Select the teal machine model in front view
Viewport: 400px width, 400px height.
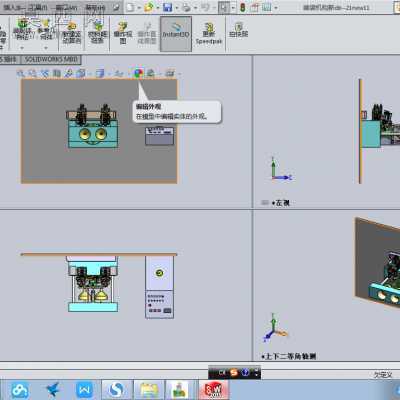pyautogui.click(x=92, y=134)
